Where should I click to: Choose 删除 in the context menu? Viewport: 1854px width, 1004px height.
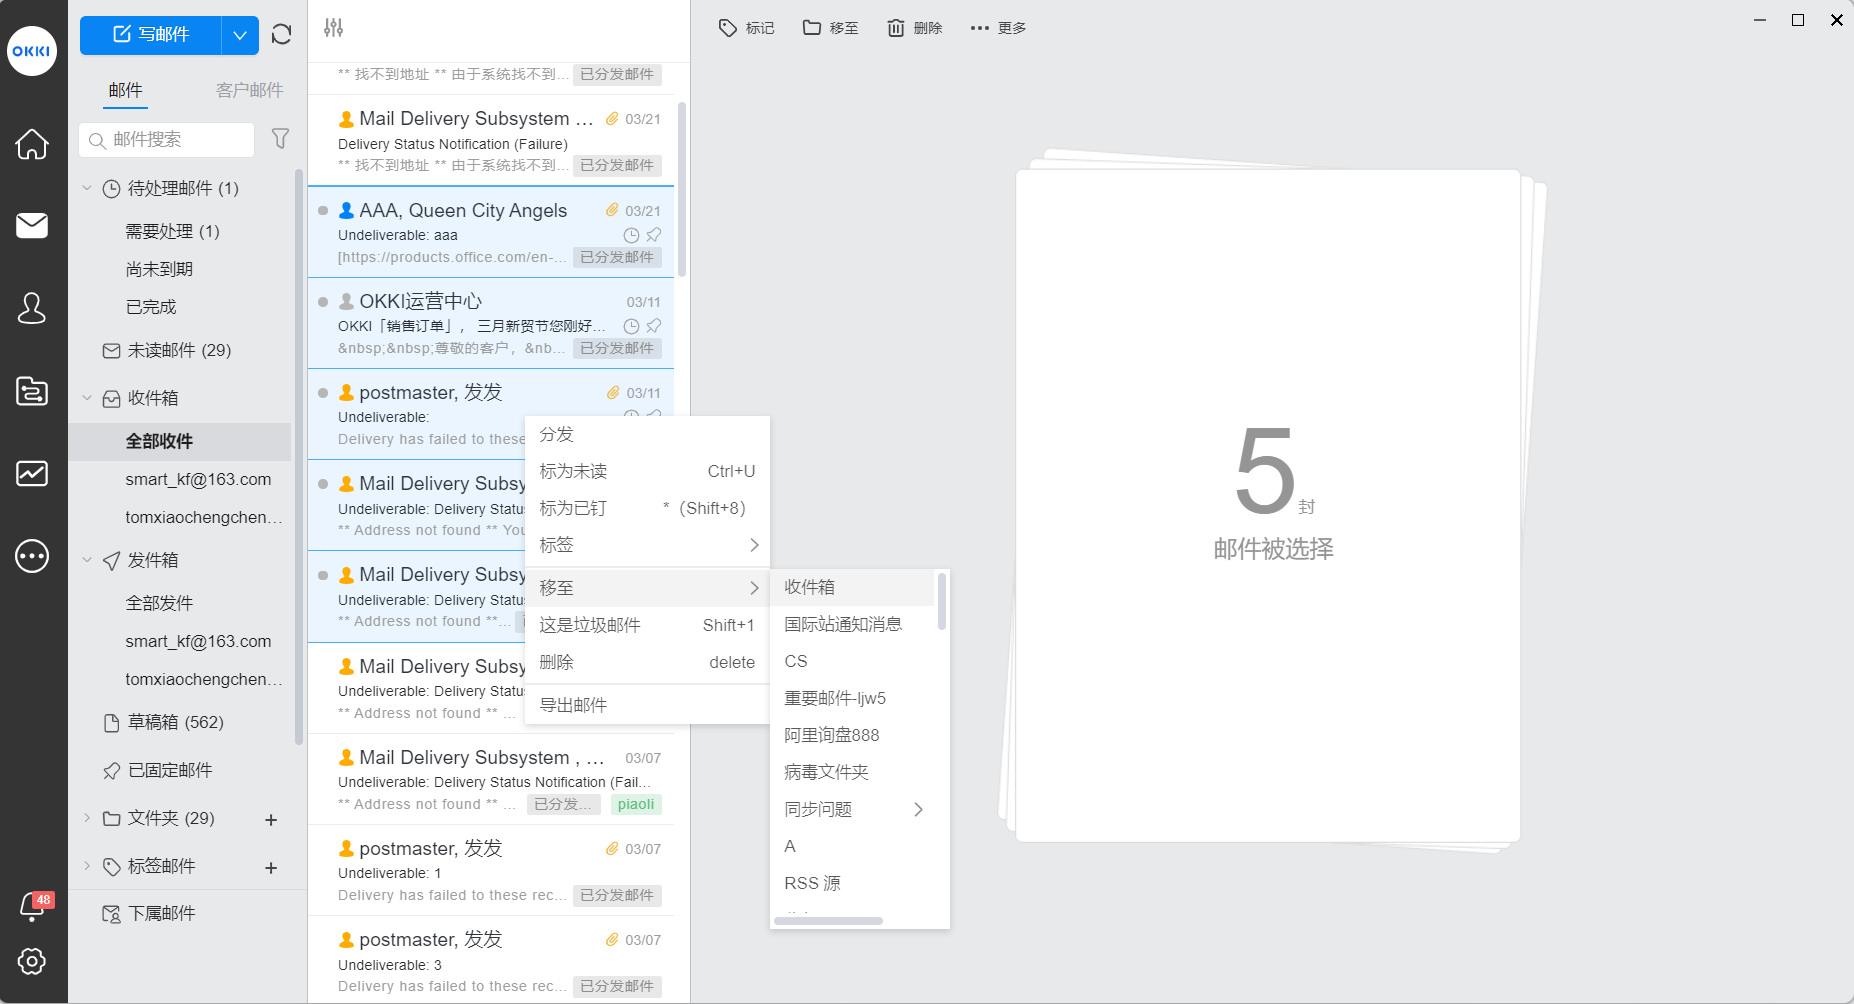coord(647,662)
